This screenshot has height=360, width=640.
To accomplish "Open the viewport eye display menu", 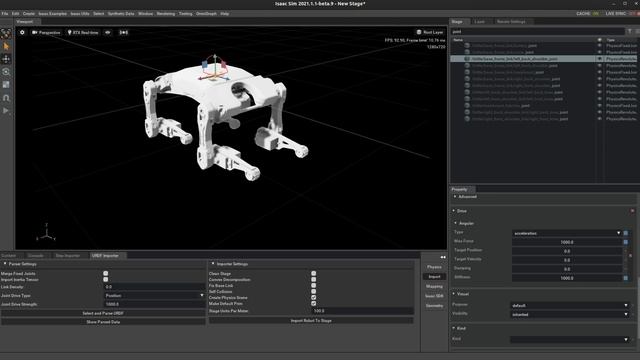I will pos(108,32).
